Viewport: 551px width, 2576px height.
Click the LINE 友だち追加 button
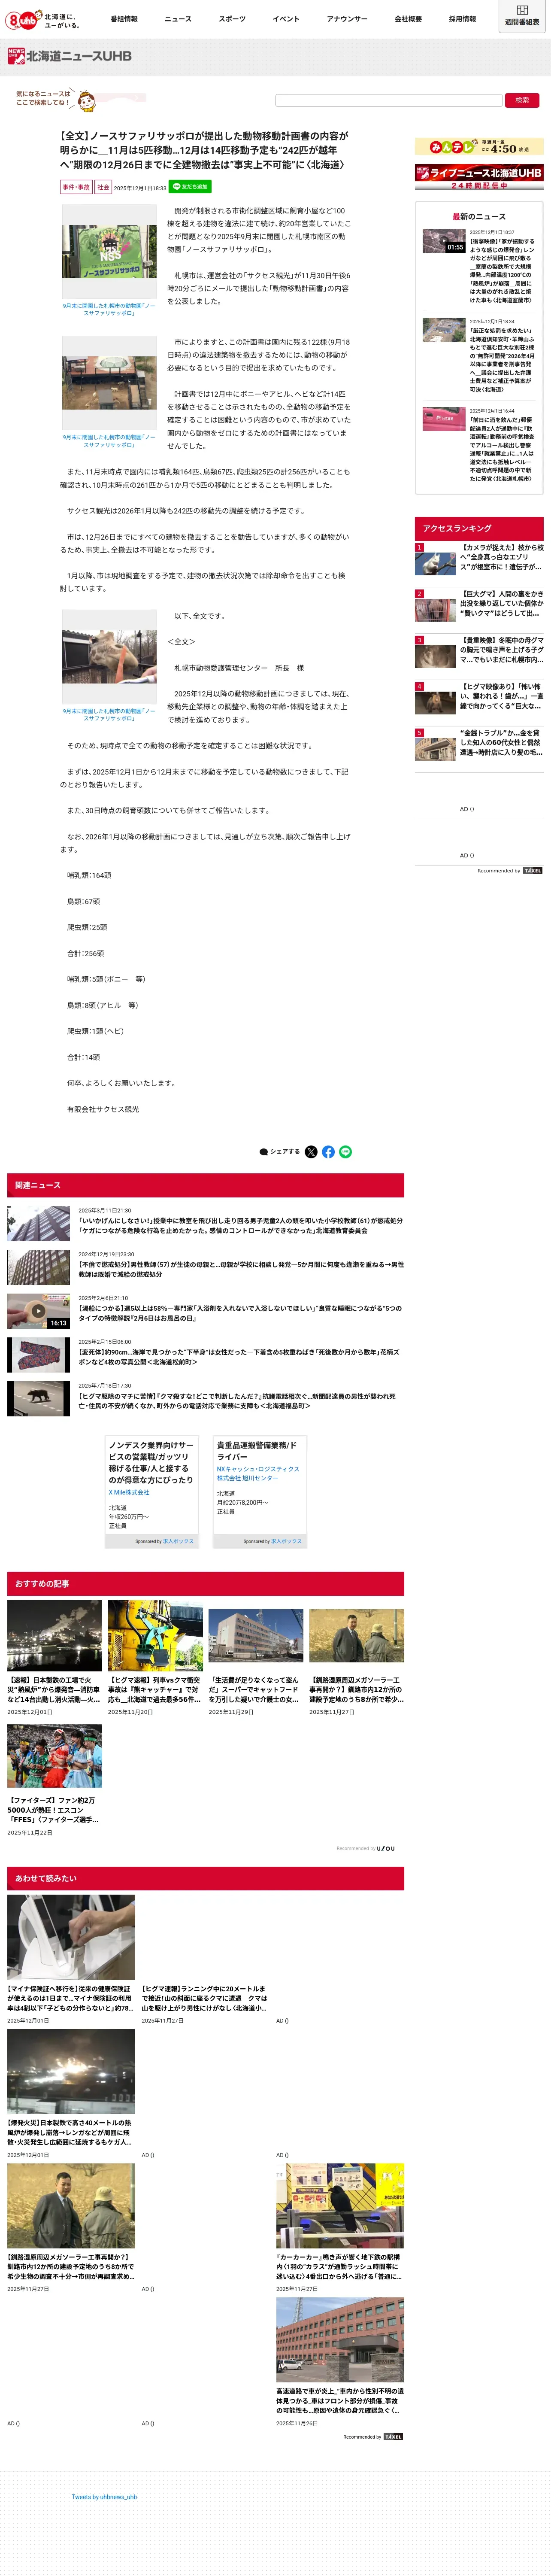[190, 187]
